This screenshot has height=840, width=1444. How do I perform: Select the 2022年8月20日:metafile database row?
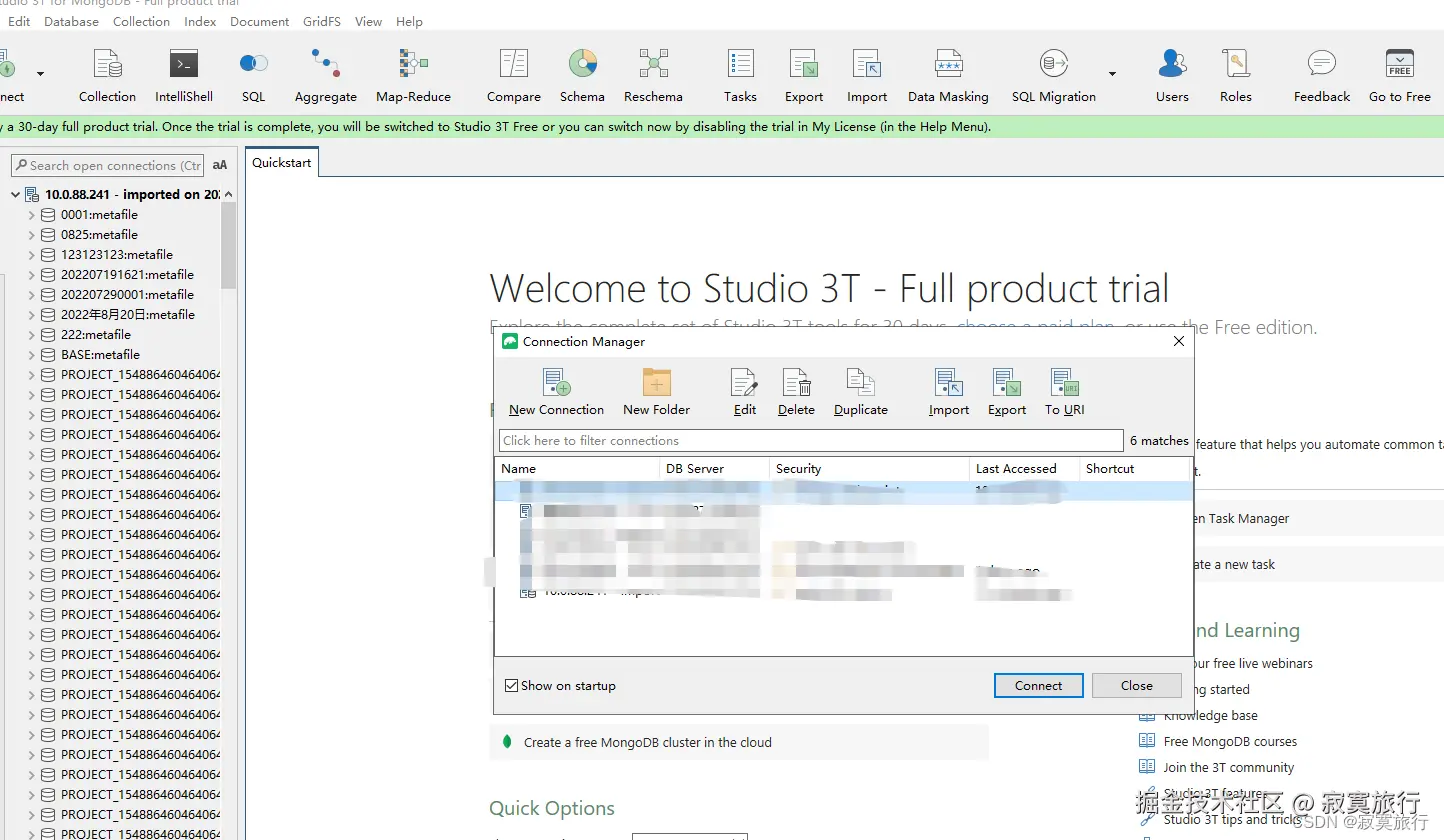(127, 315)
